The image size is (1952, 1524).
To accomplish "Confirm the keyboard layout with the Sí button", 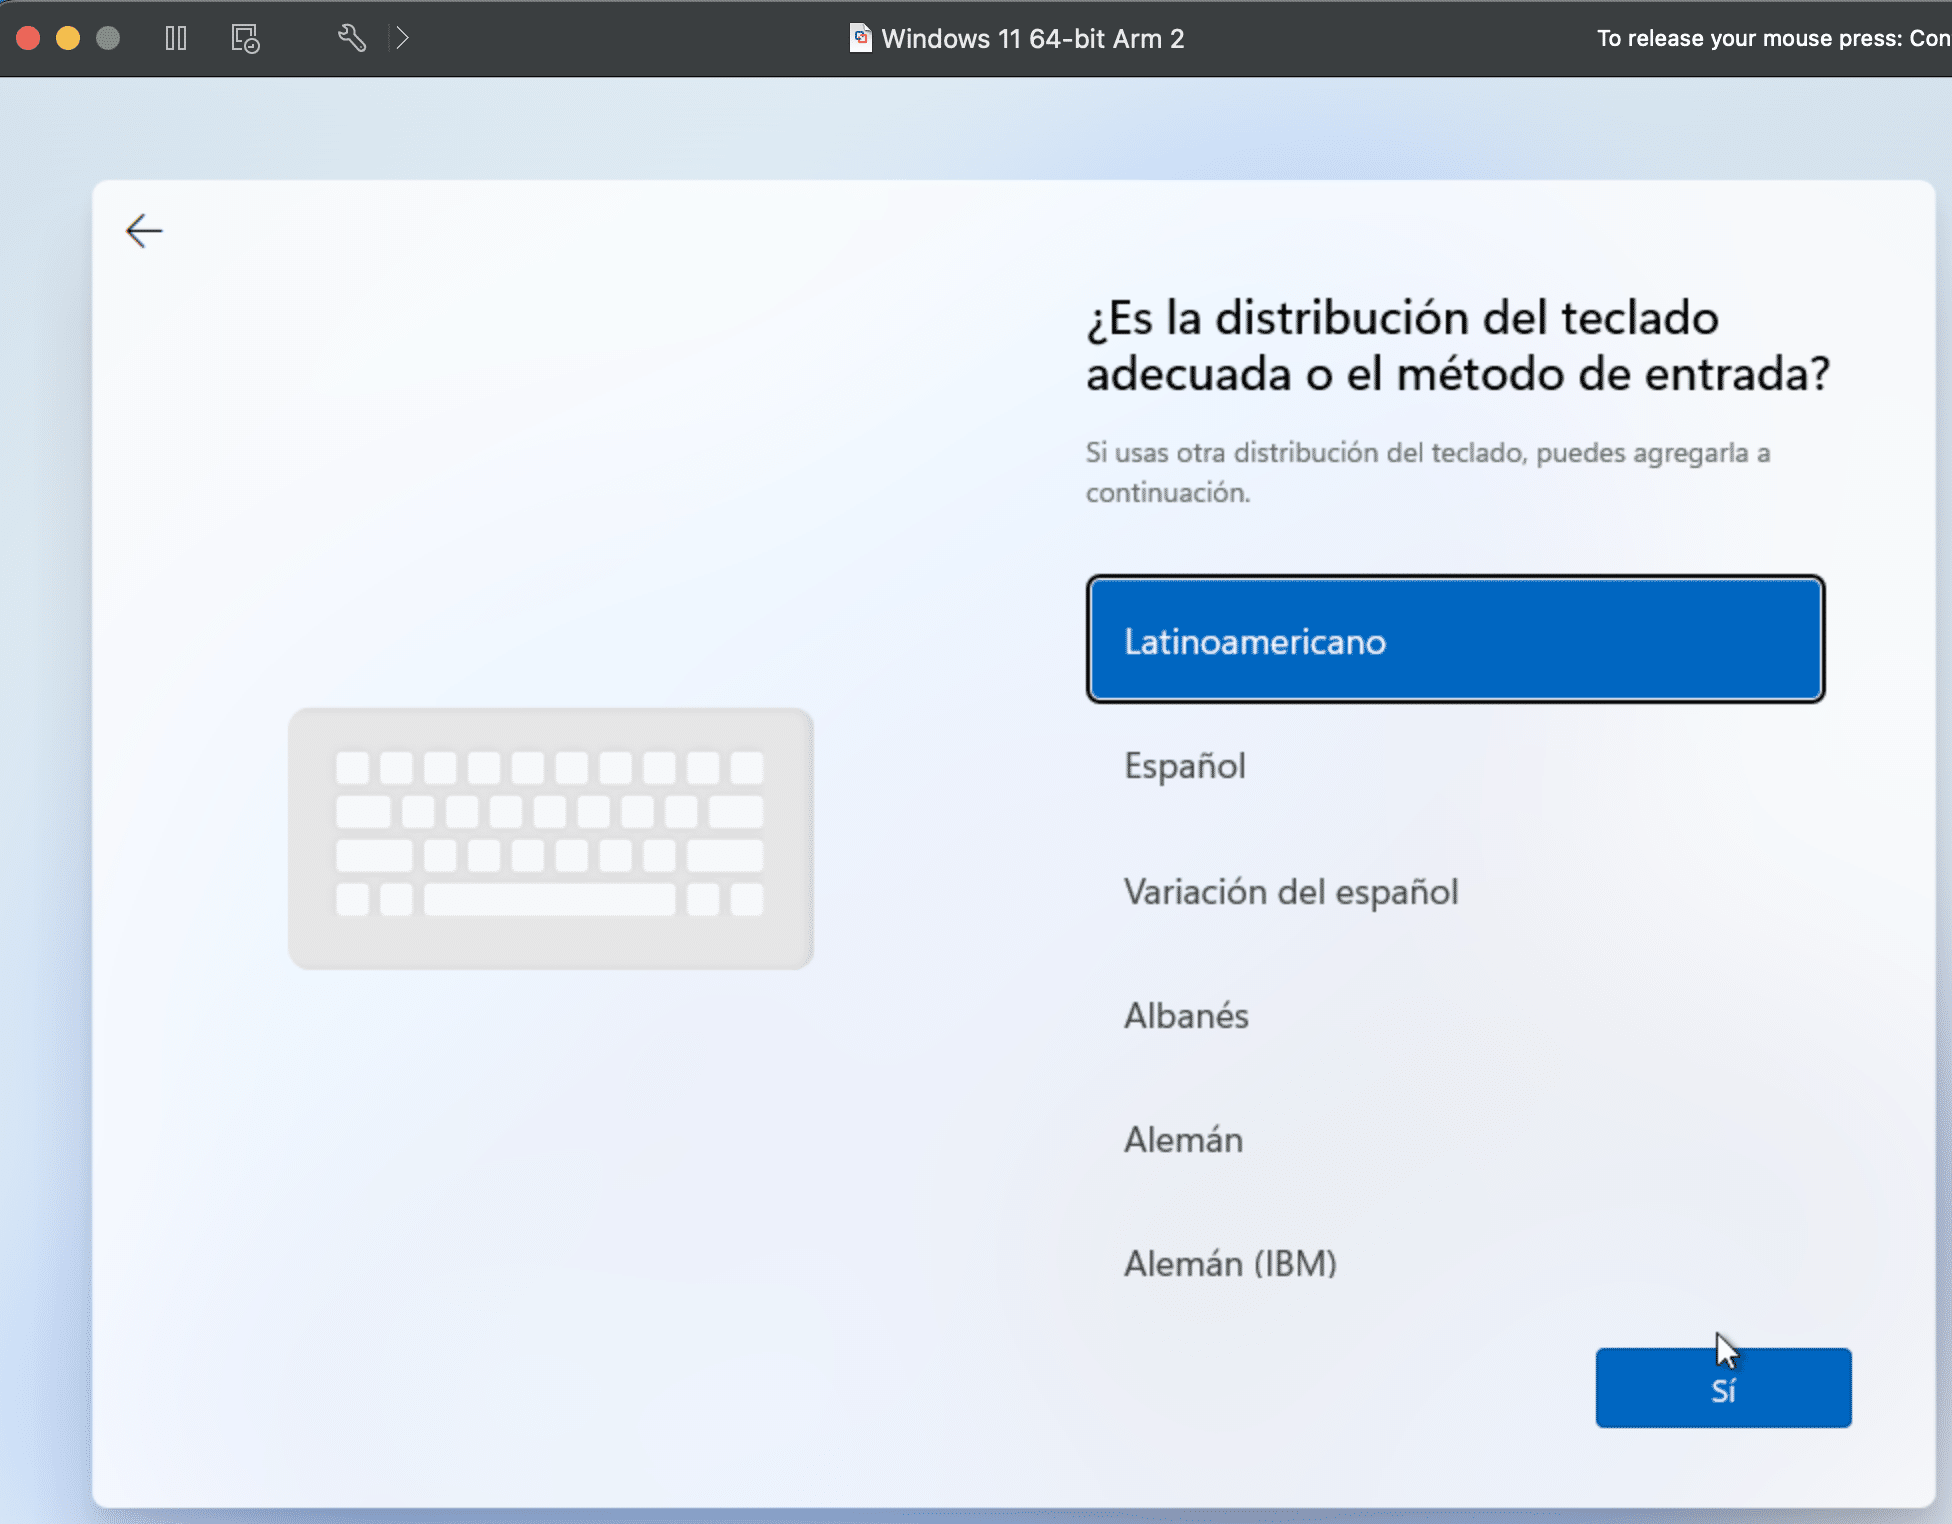I will click(1723, 1388).
